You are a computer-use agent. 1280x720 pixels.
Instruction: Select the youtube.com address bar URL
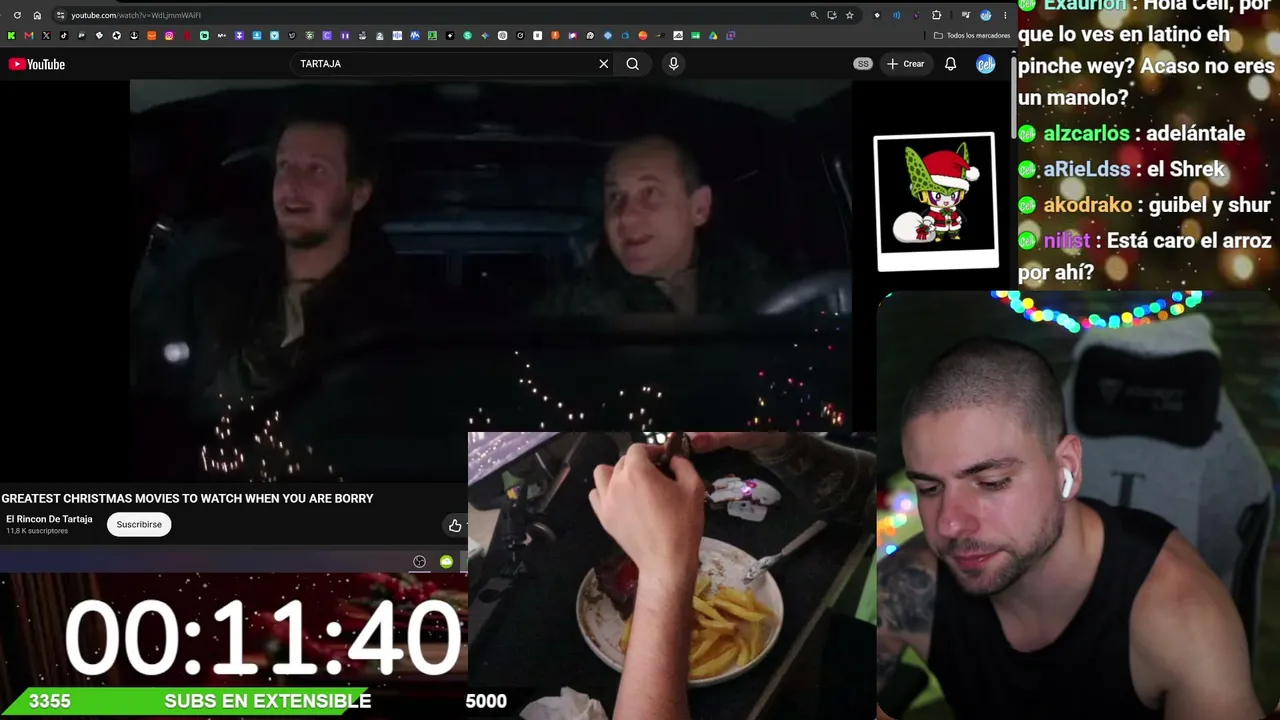tap(136, 15)
